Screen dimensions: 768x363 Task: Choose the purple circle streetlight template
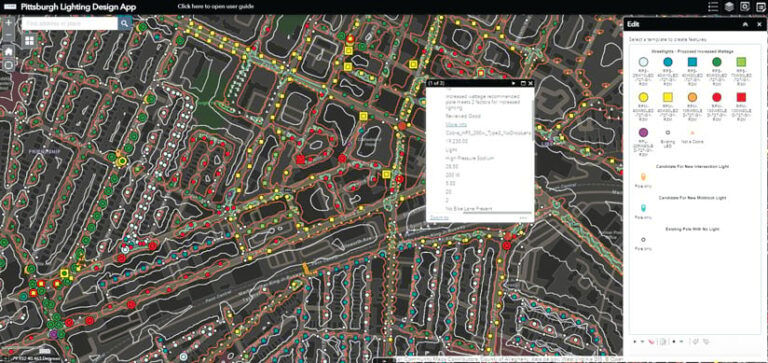click(644, 132)
